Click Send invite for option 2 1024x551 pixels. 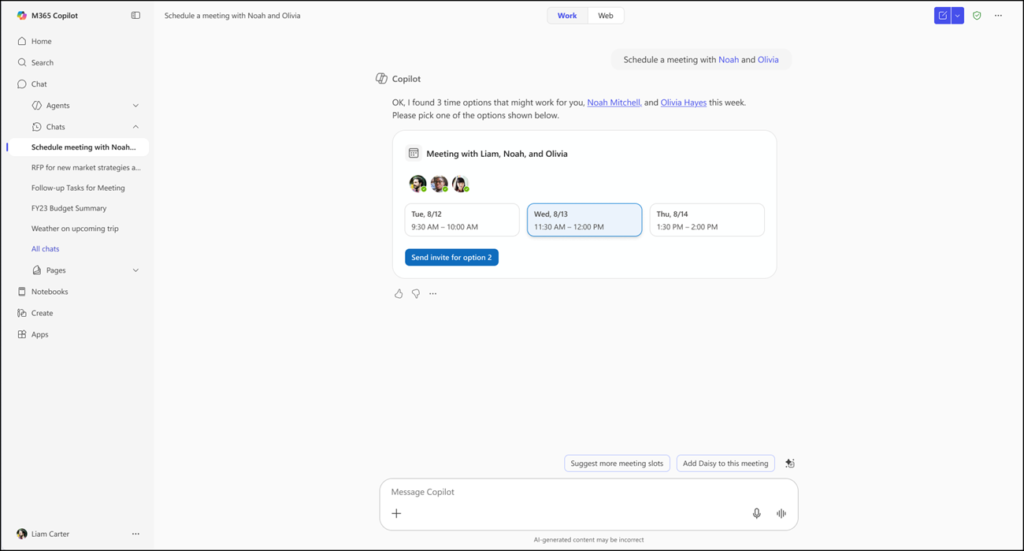click(451, 257)
